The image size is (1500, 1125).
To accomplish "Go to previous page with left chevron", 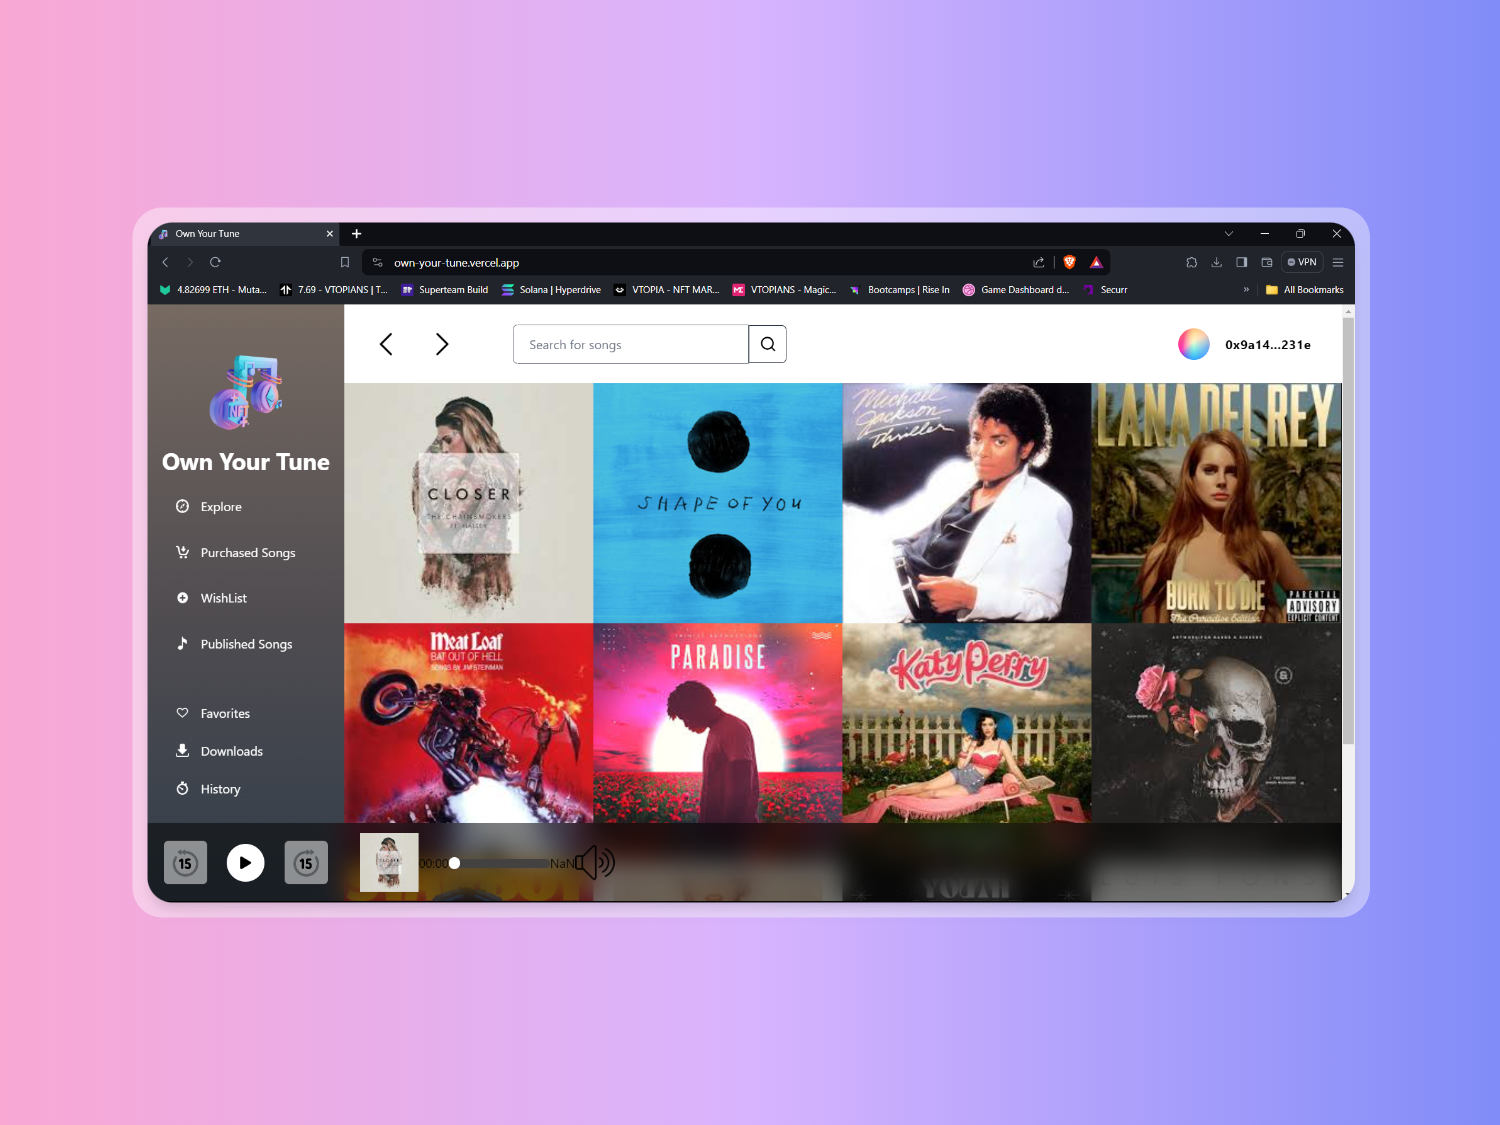I will [386, 344].
